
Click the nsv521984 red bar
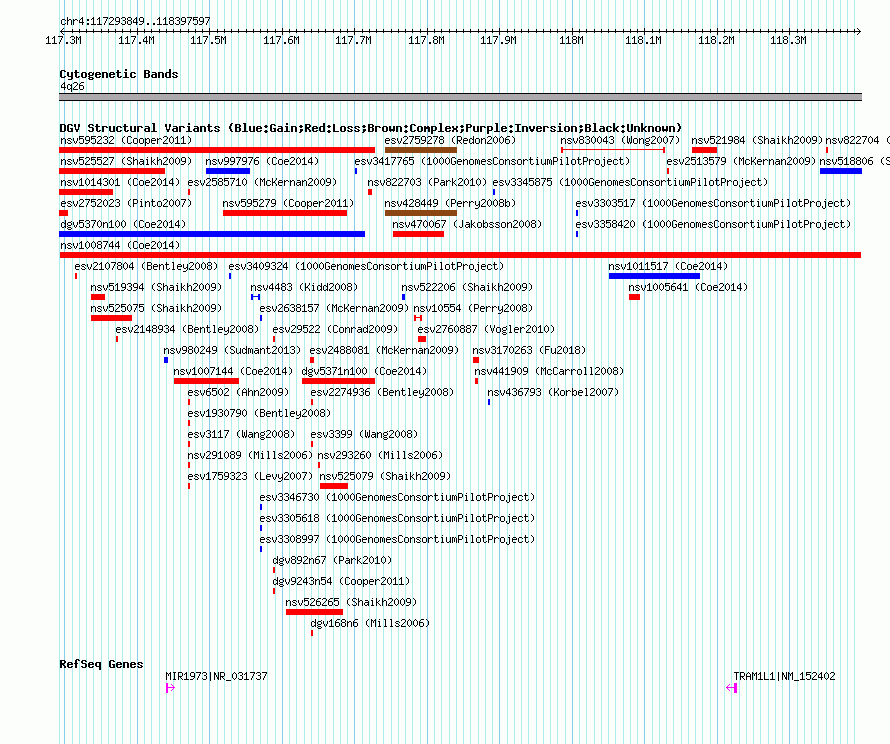coord(704,150)
